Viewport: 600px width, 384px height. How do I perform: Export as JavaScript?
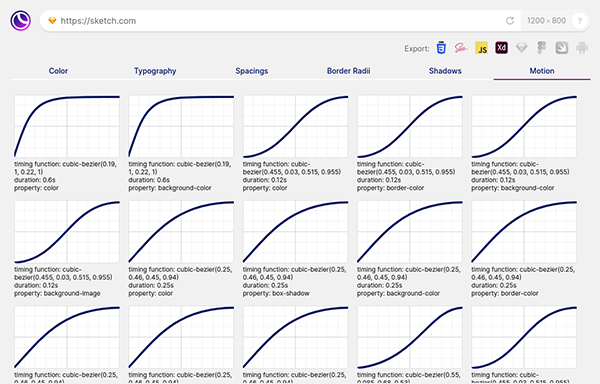pyautogui.click(x=481, y=48)
